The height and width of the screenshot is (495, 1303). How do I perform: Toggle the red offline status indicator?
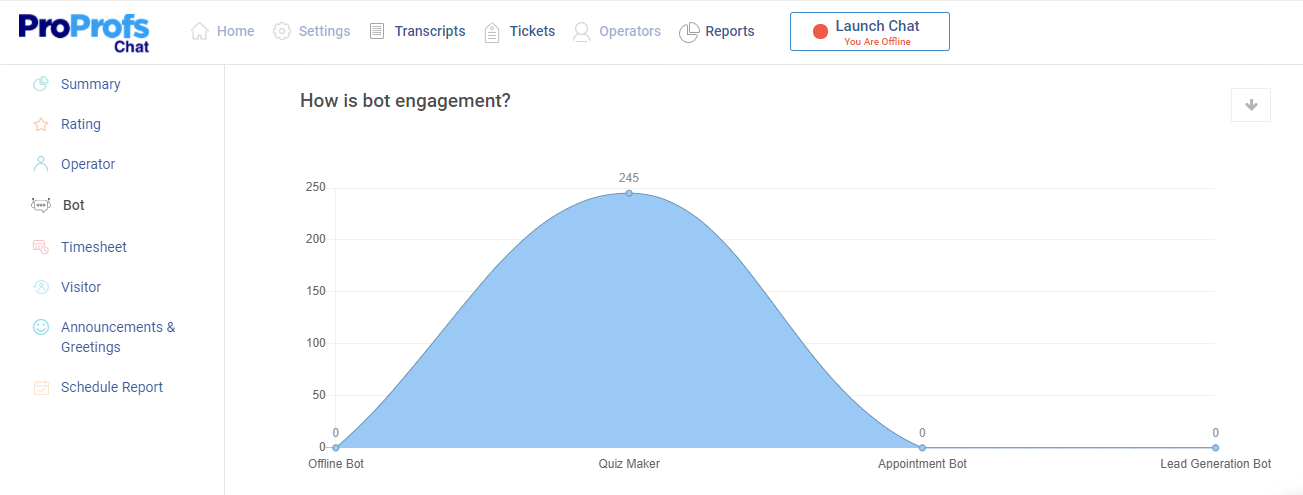tap(821, 32)
